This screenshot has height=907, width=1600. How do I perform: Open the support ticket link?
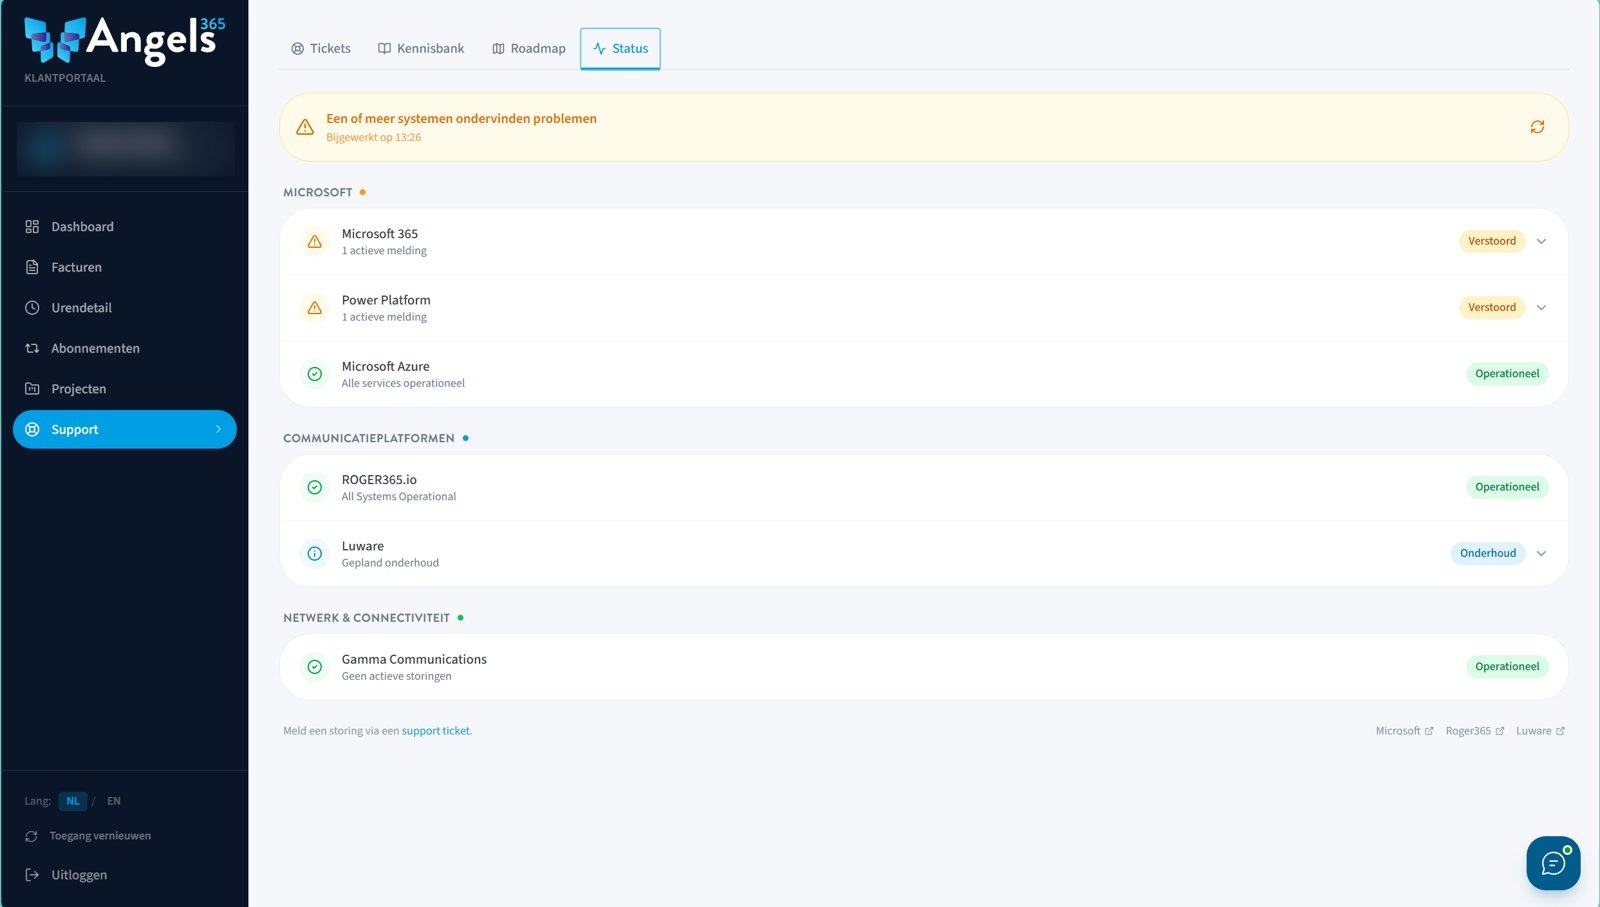[x=436, y=731]
